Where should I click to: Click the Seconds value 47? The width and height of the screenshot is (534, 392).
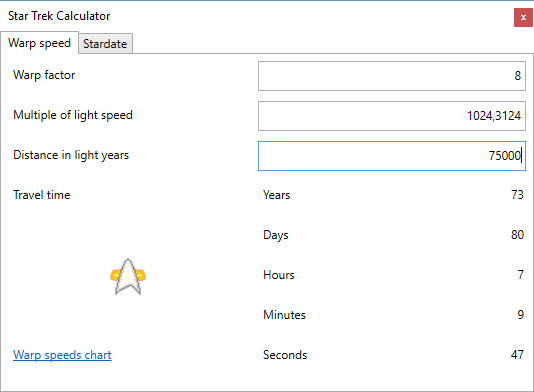(517, 355)
